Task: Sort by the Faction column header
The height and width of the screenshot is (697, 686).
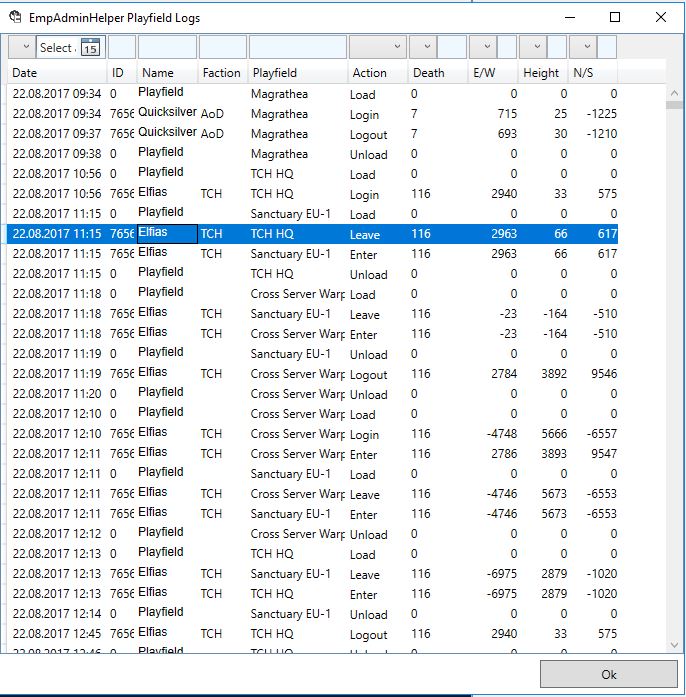Action: pyautogui.click(x=223, y=72)
